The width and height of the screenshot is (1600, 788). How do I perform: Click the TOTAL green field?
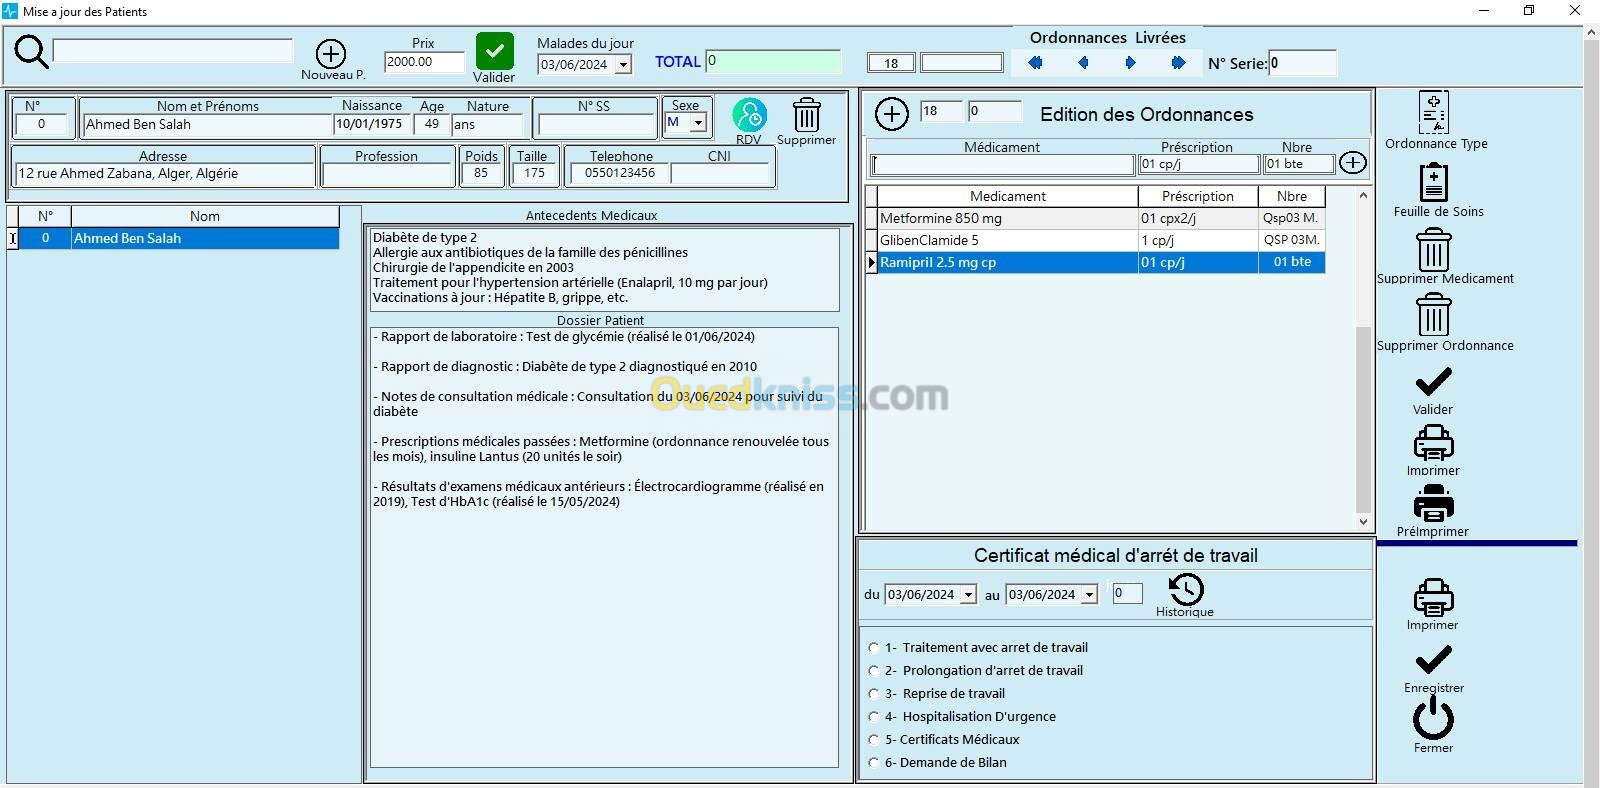coord(773,61)
